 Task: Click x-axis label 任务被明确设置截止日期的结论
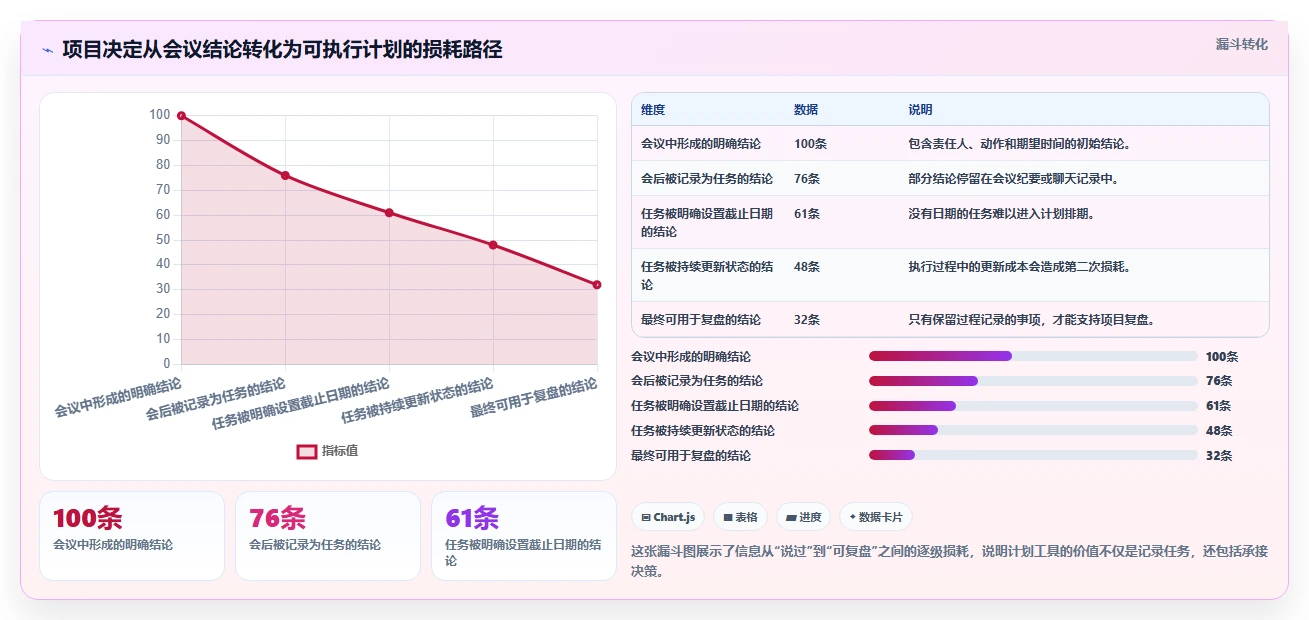[301, 404]
